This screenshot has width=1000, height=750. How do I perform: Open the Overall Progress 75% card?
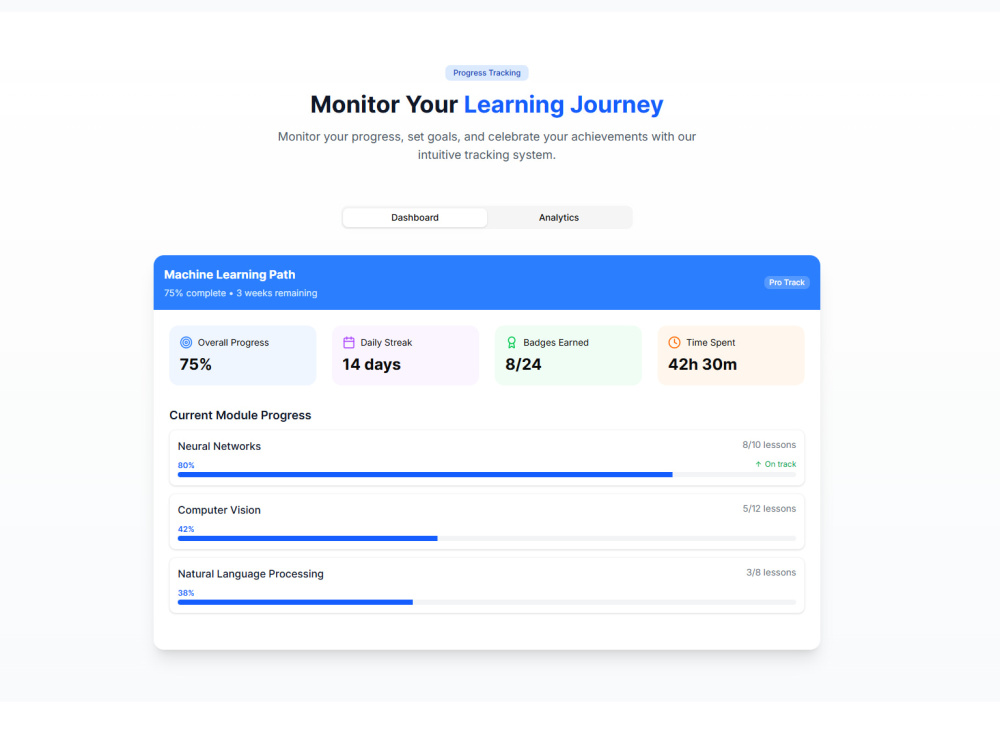pos(242,355)
